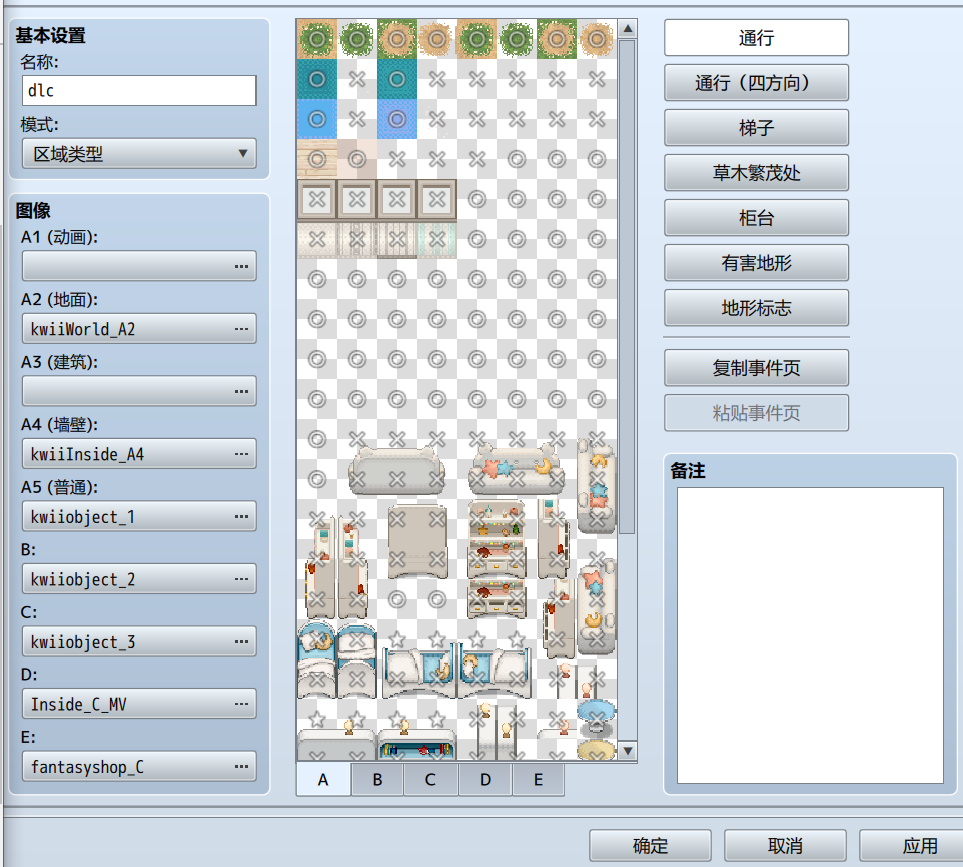Toggle passage on leftmost teal water tile
963x867 pixels.
click(317, 79)
